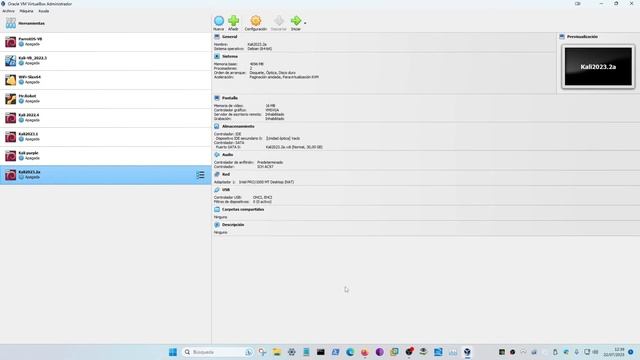Screen dimensions: 640x360
Task: Click the Puerto SATA 0 Kali2023.2a.vdi disk entry
Action: 294,147
